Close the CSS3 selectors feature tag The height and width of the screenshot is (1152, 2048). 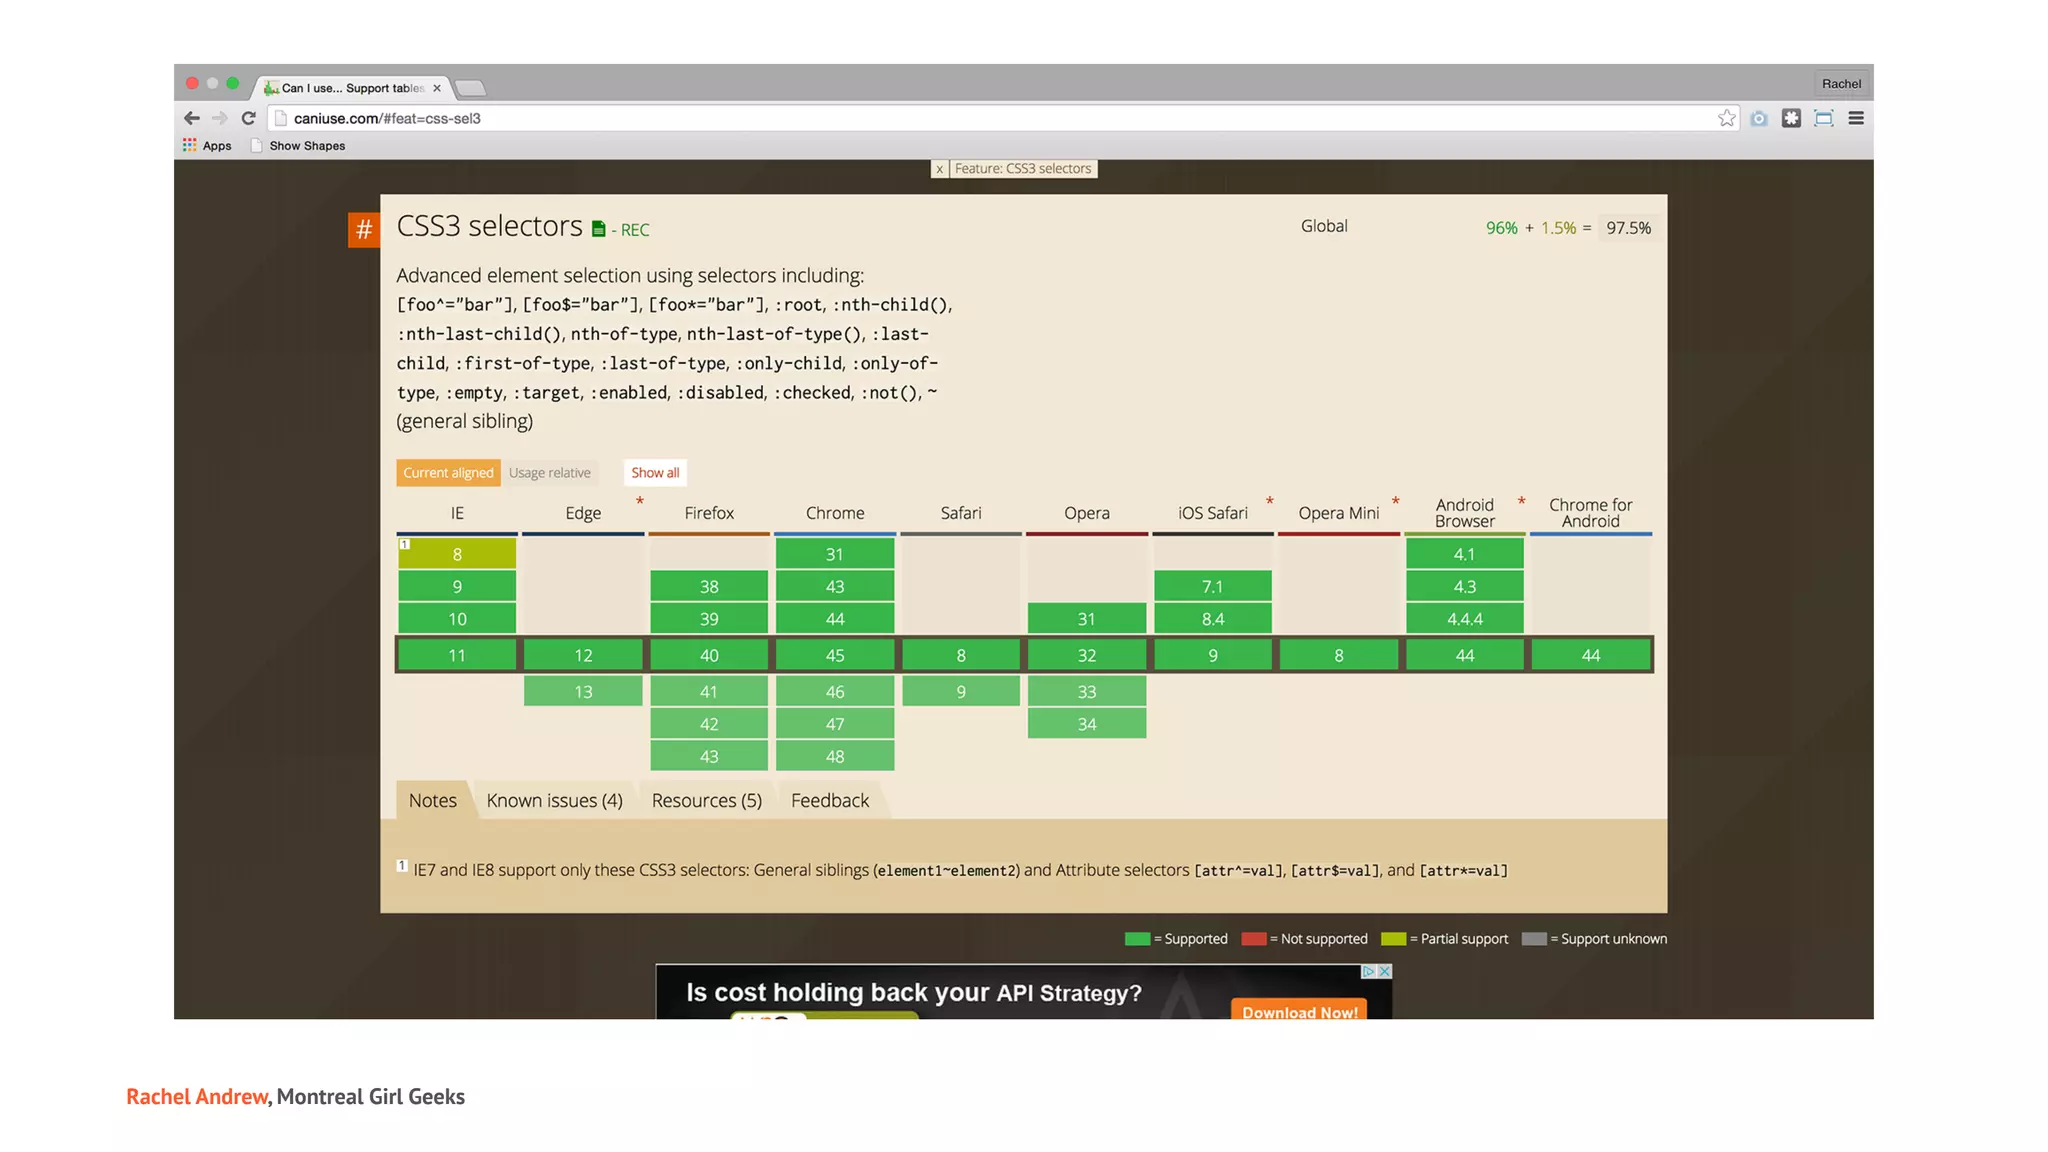tap(939, 169)
